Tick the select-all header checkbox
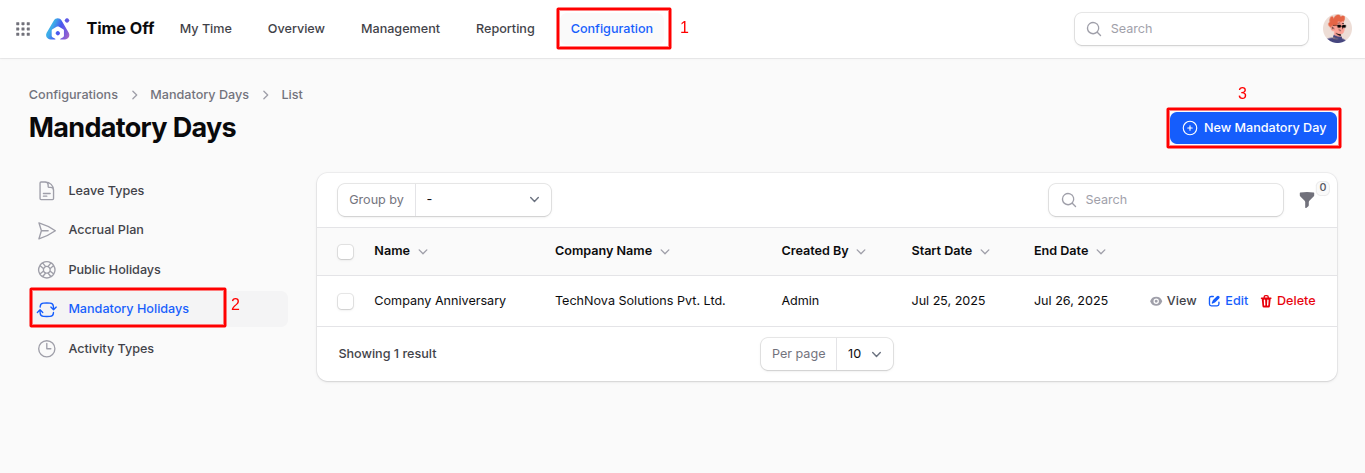The image size is (1365, 473). (346, 252)
